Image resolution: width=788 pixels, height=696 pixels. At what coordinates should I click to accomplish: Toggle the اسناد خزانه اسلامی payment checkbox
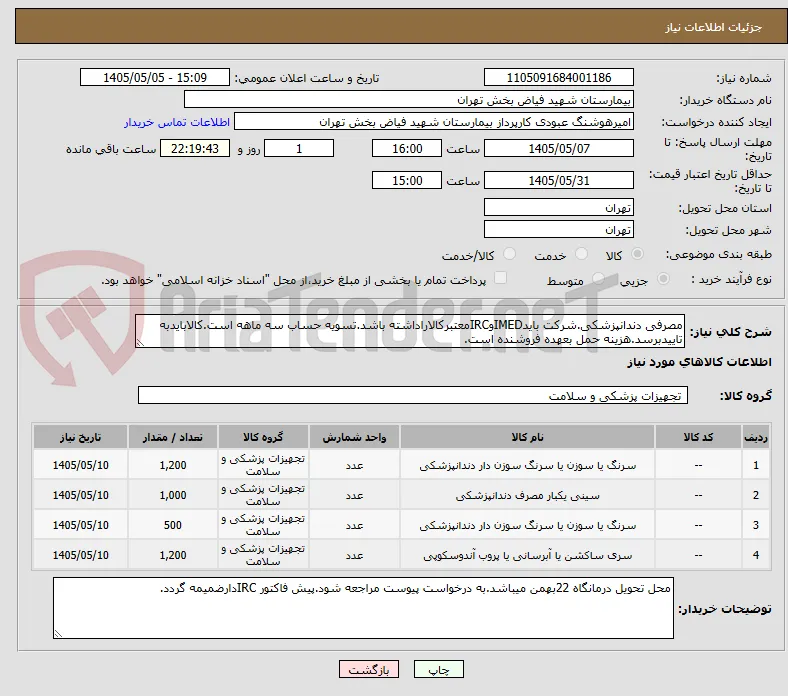(x=501, y=278)
